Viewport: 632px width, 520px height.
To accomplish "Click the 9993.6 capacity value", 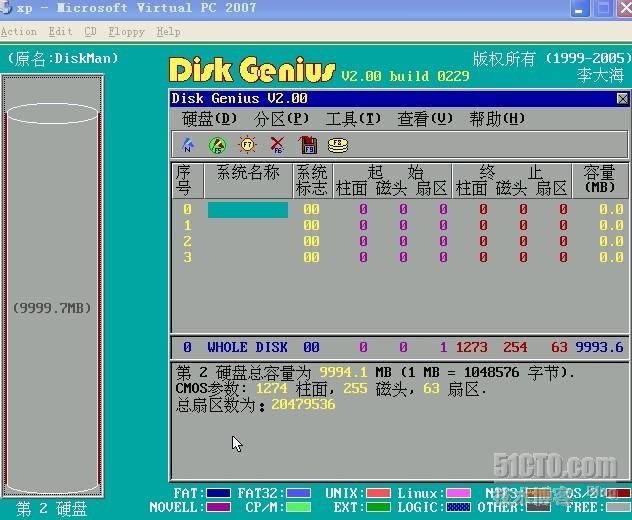I will 599,347.
